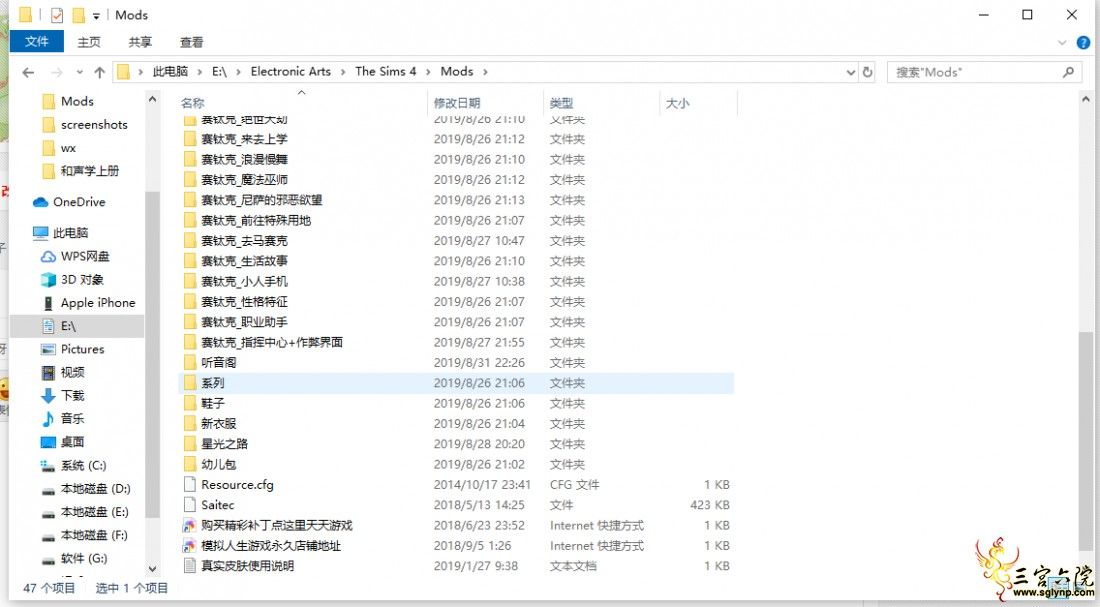
Task: Switch to the 查看 ribbon tab
Action: [x=192, y=42]
